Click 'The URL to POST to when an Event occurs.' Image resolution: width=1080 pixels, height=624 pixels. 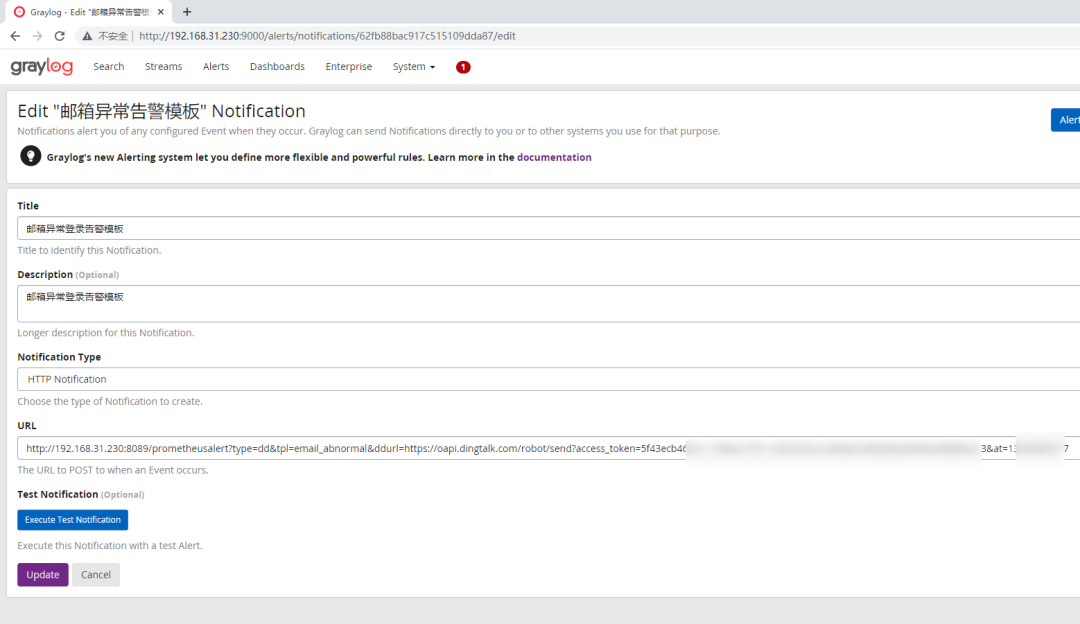point(112,470)
